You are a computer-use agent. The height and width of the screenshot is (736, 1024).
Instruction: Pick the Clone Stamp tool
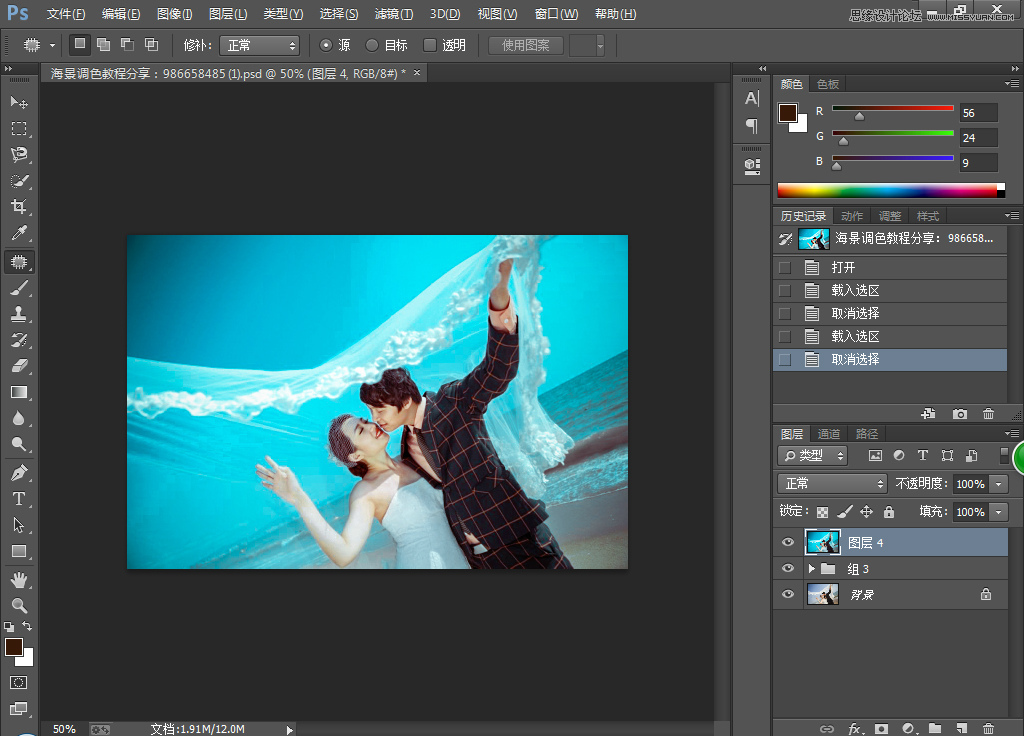[19, 314]
